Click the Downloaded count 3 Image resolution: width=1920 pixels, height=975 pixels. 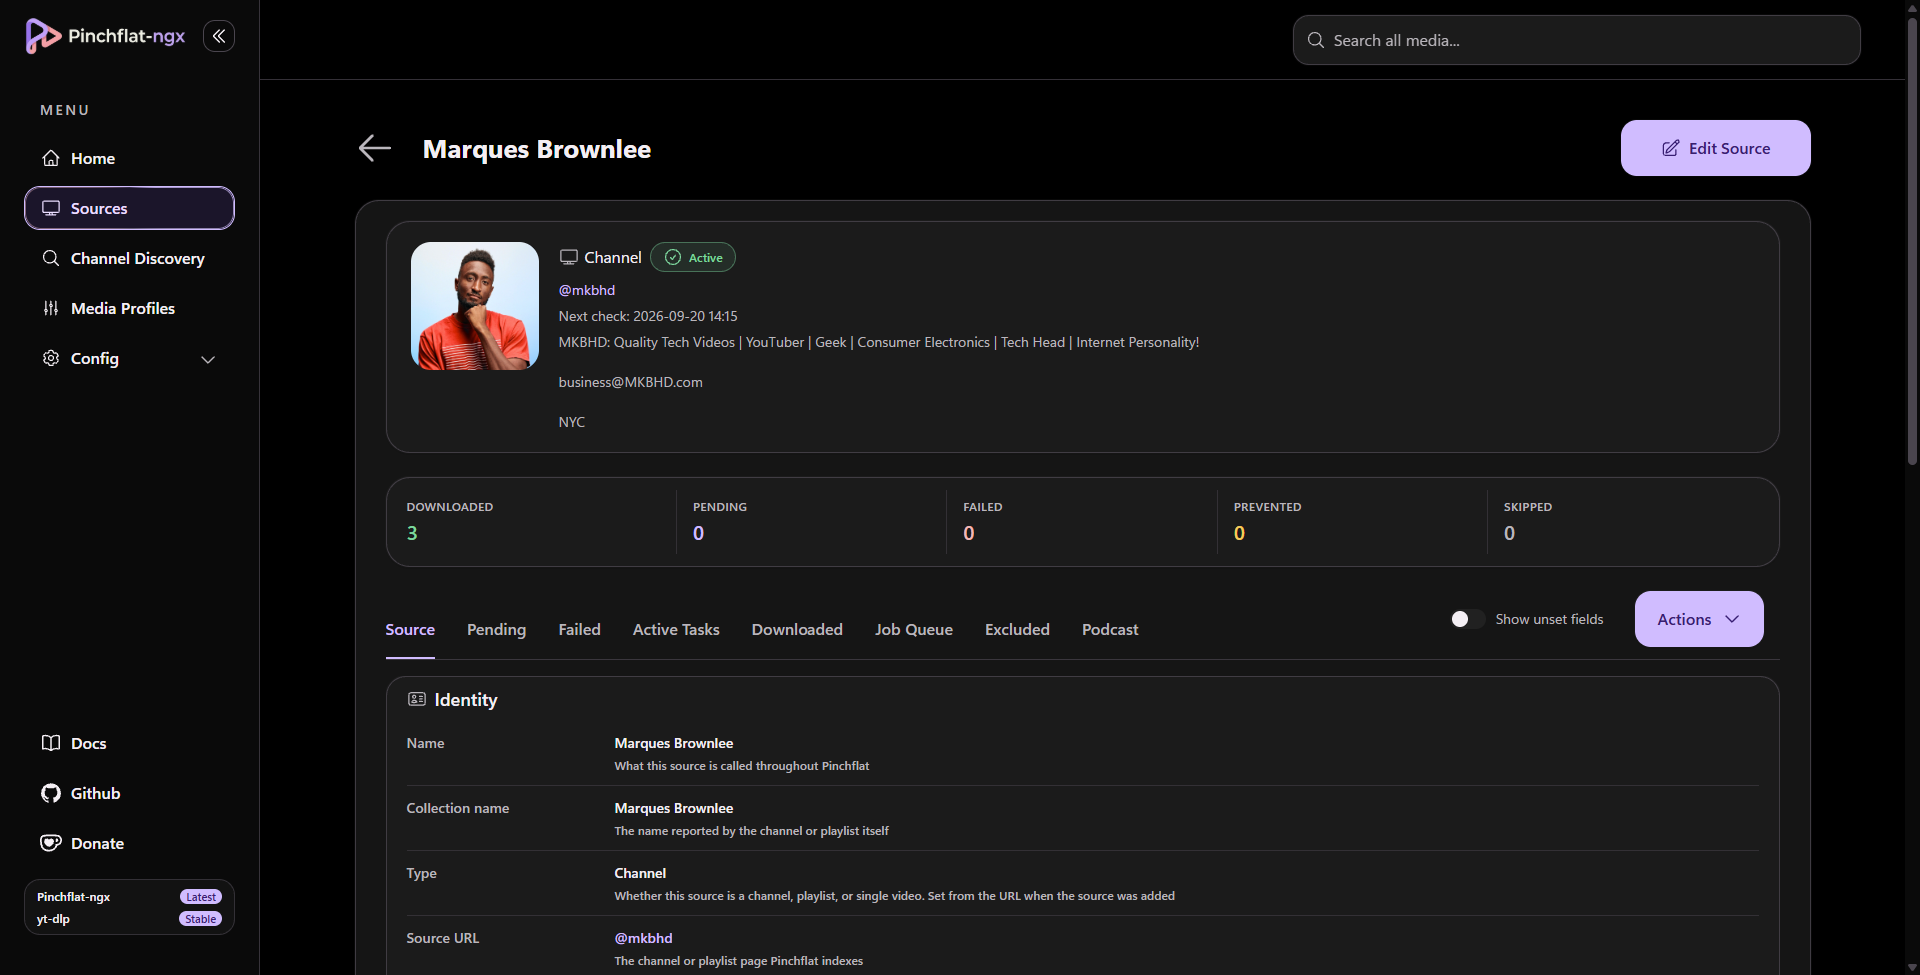(x=412, y=533)
